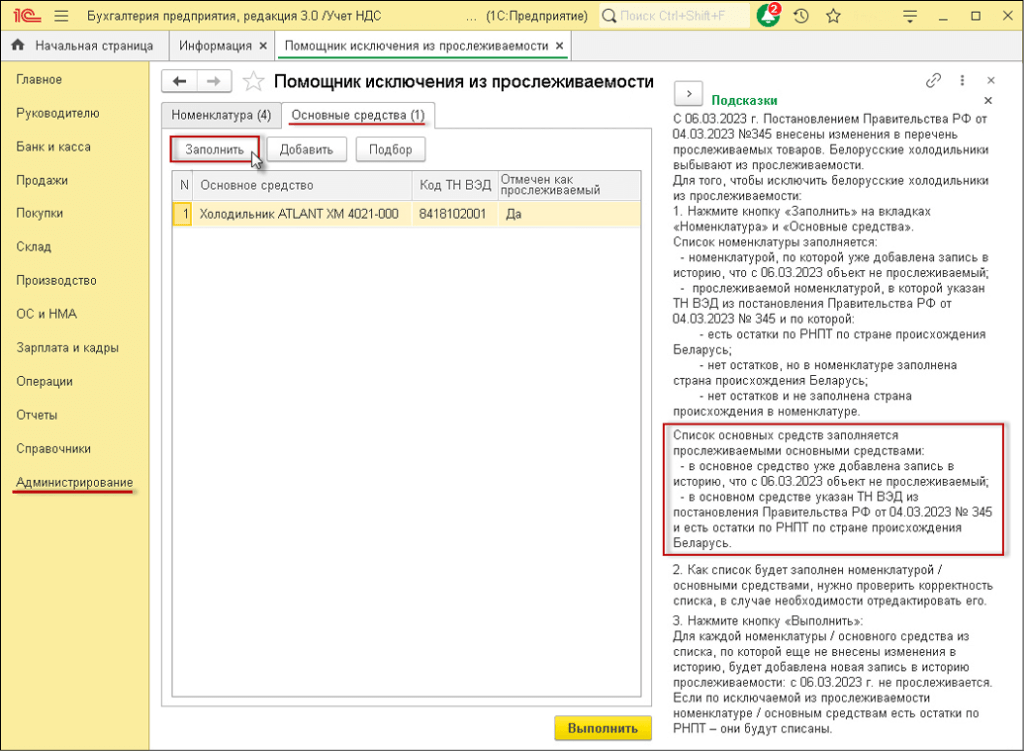Open the Производство section
The width and height of the screenshot is (1024, 751).
tap(56, 280)
